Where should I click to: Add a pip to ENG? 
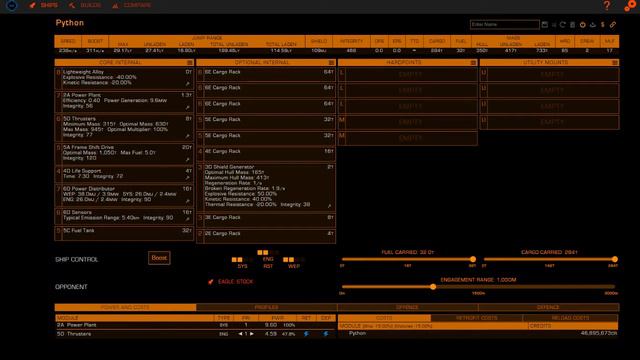268,259
